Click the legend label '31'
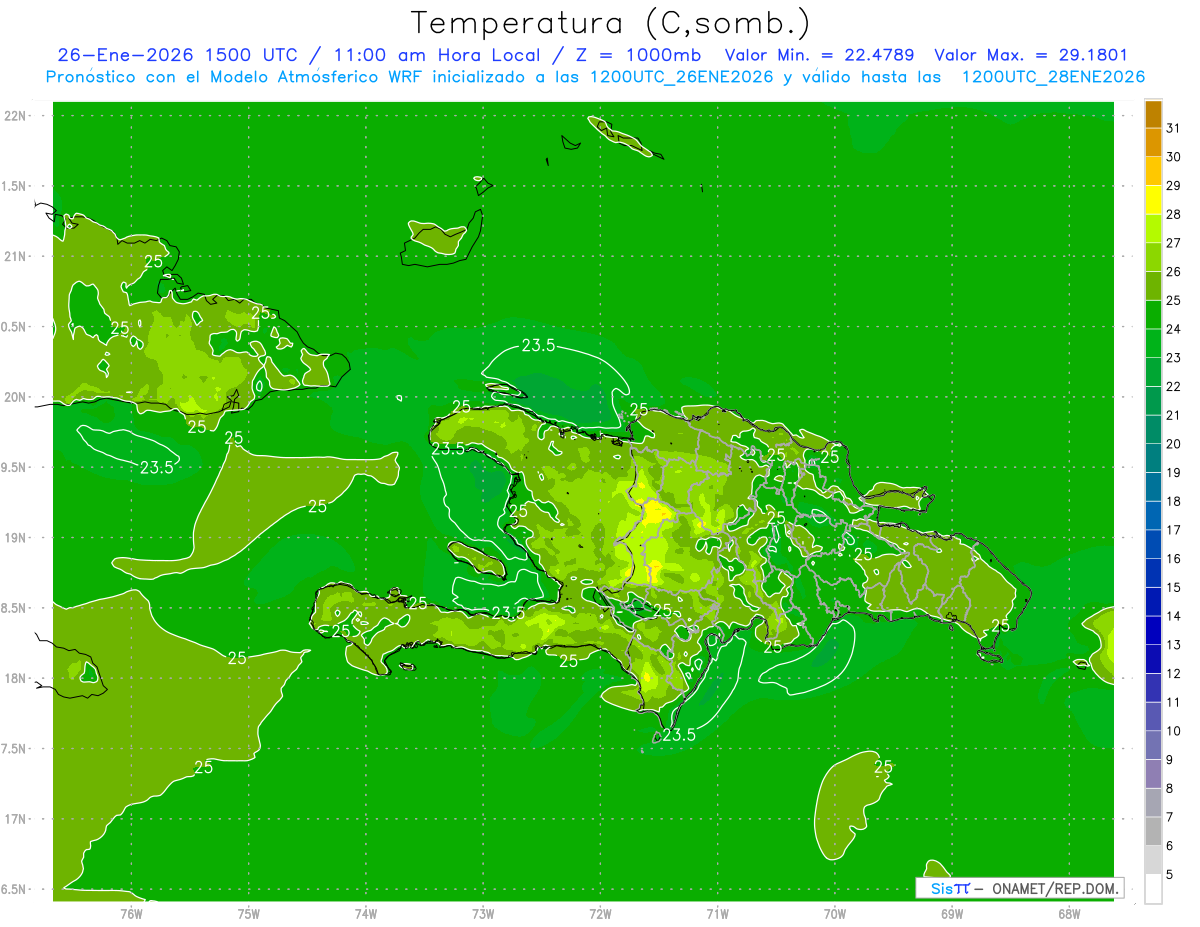1200x927 pixels. (x=1173, y=128)
